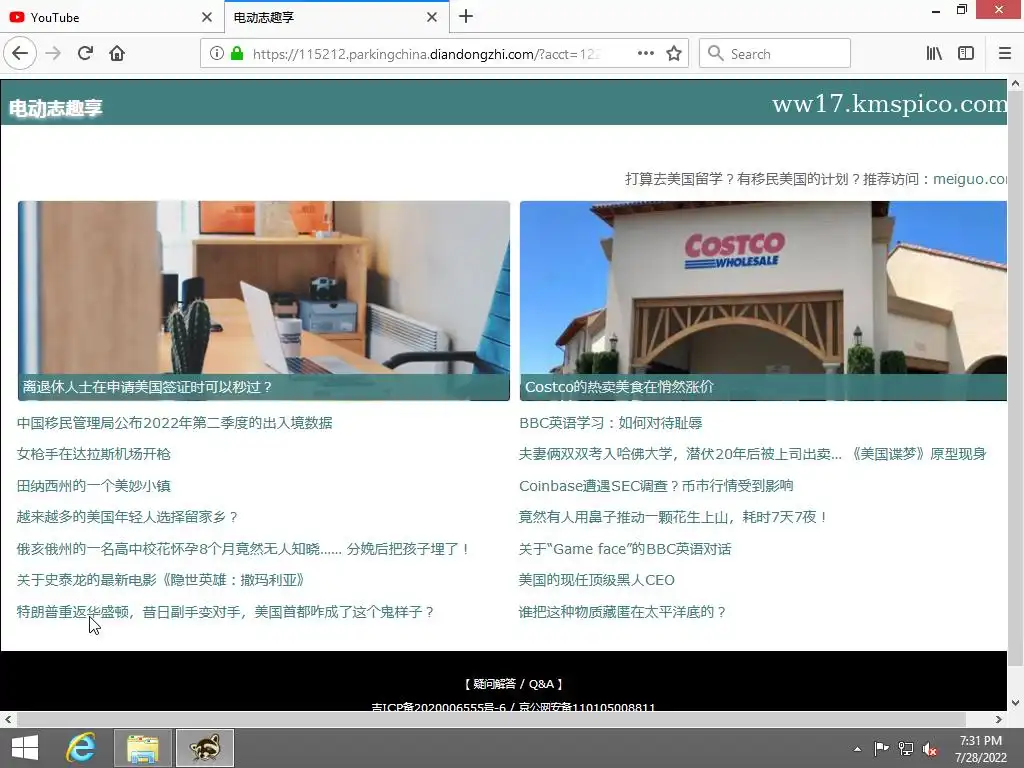Open File Explorer from the taskbar
This screenshot has height=768, width=1024.
(x=143, y=748)
